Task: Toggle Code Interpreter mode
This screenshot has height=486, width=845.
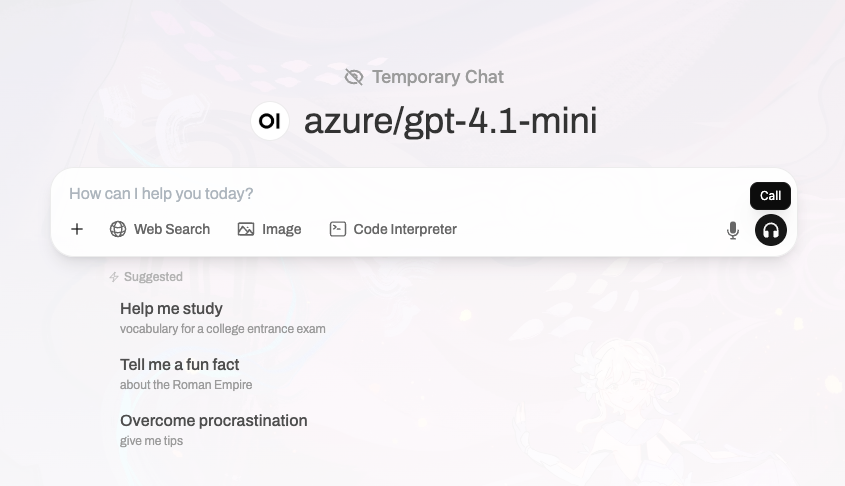Action: point(393,229)
